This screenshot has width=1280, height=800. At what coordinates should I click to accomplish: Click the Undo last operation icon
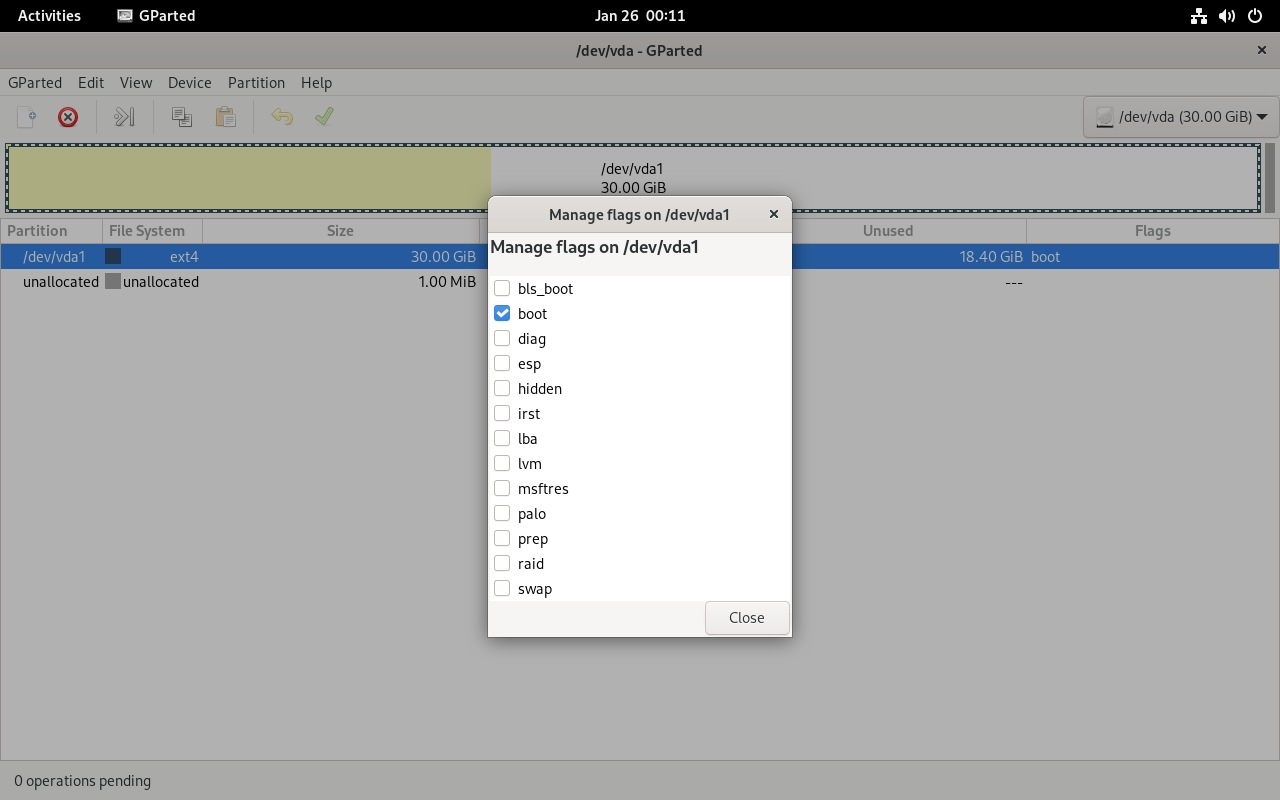282,117
